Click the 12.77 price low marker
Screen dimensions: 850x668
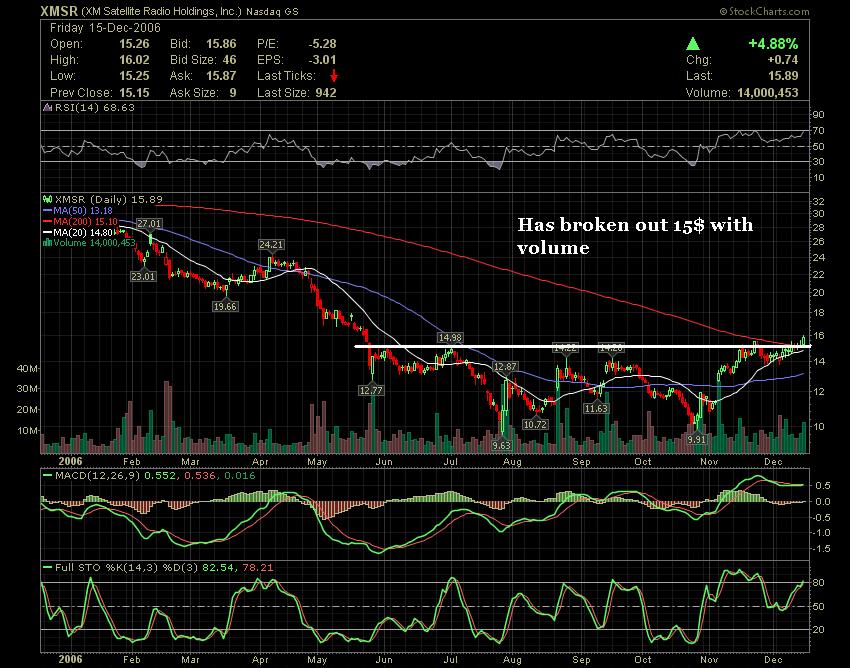[x=371, y=390]
